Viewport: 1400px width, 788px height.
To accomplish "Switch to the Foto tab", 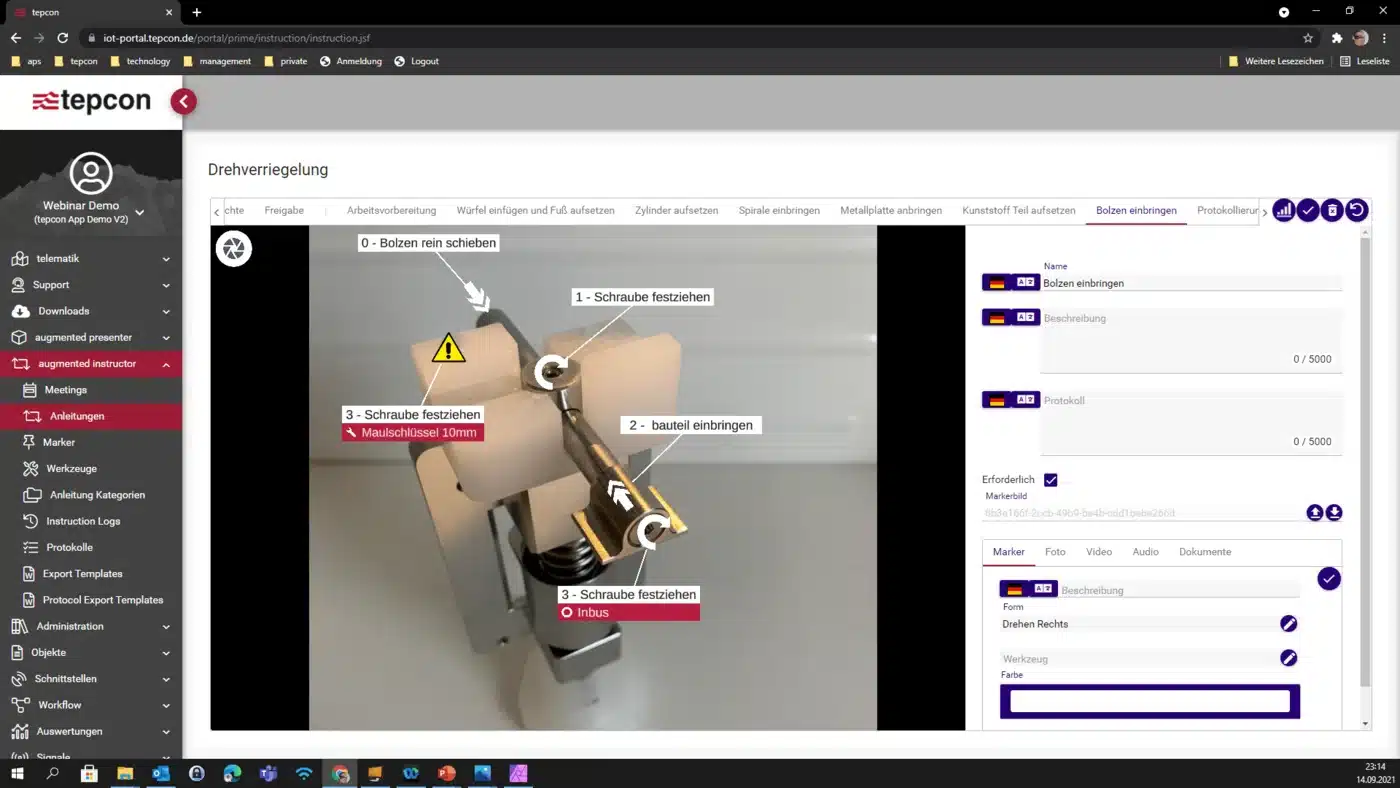I will click(1055, 552).
